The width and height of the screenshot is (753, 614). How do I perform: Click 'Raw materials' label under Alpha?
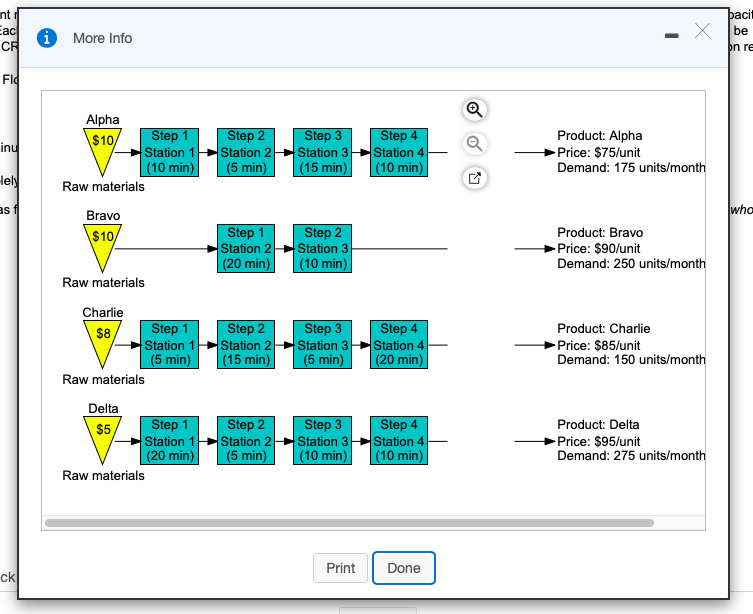click(x=103, y=186)
